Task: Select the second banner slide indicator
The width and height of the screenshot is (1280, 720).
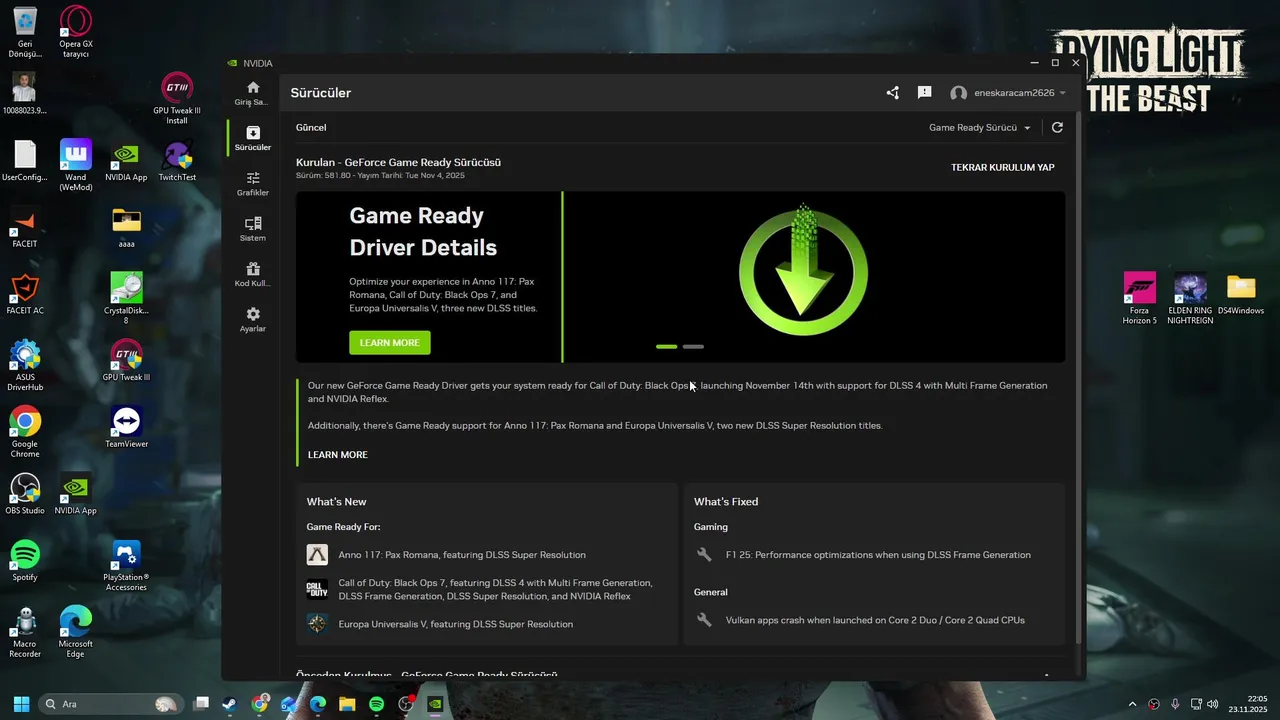Action: (x=693, y=347)
